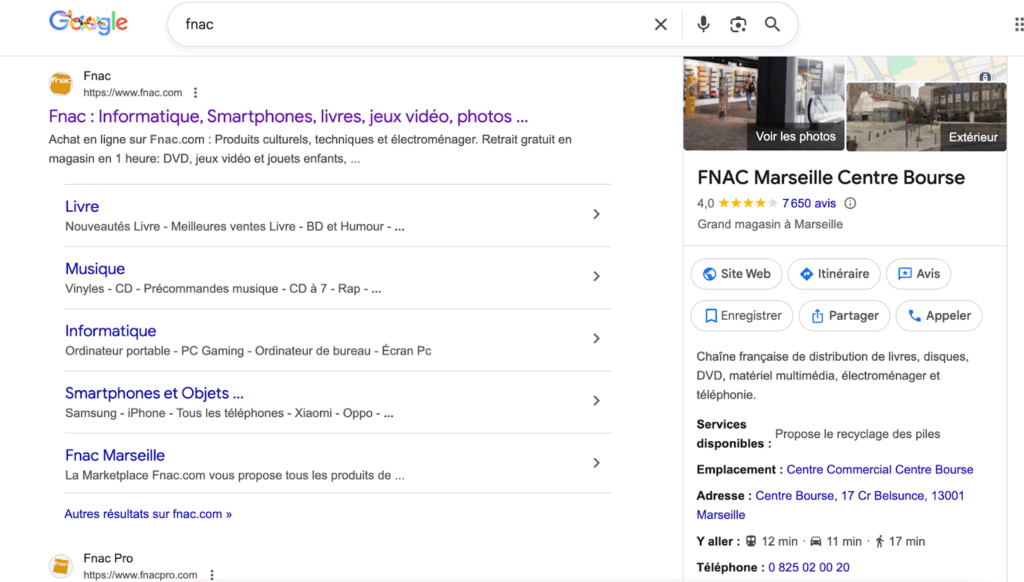Expand the Musique sitelink chevron
Viewport: 1024px width, 582px height.
click(x=596, y=276)
